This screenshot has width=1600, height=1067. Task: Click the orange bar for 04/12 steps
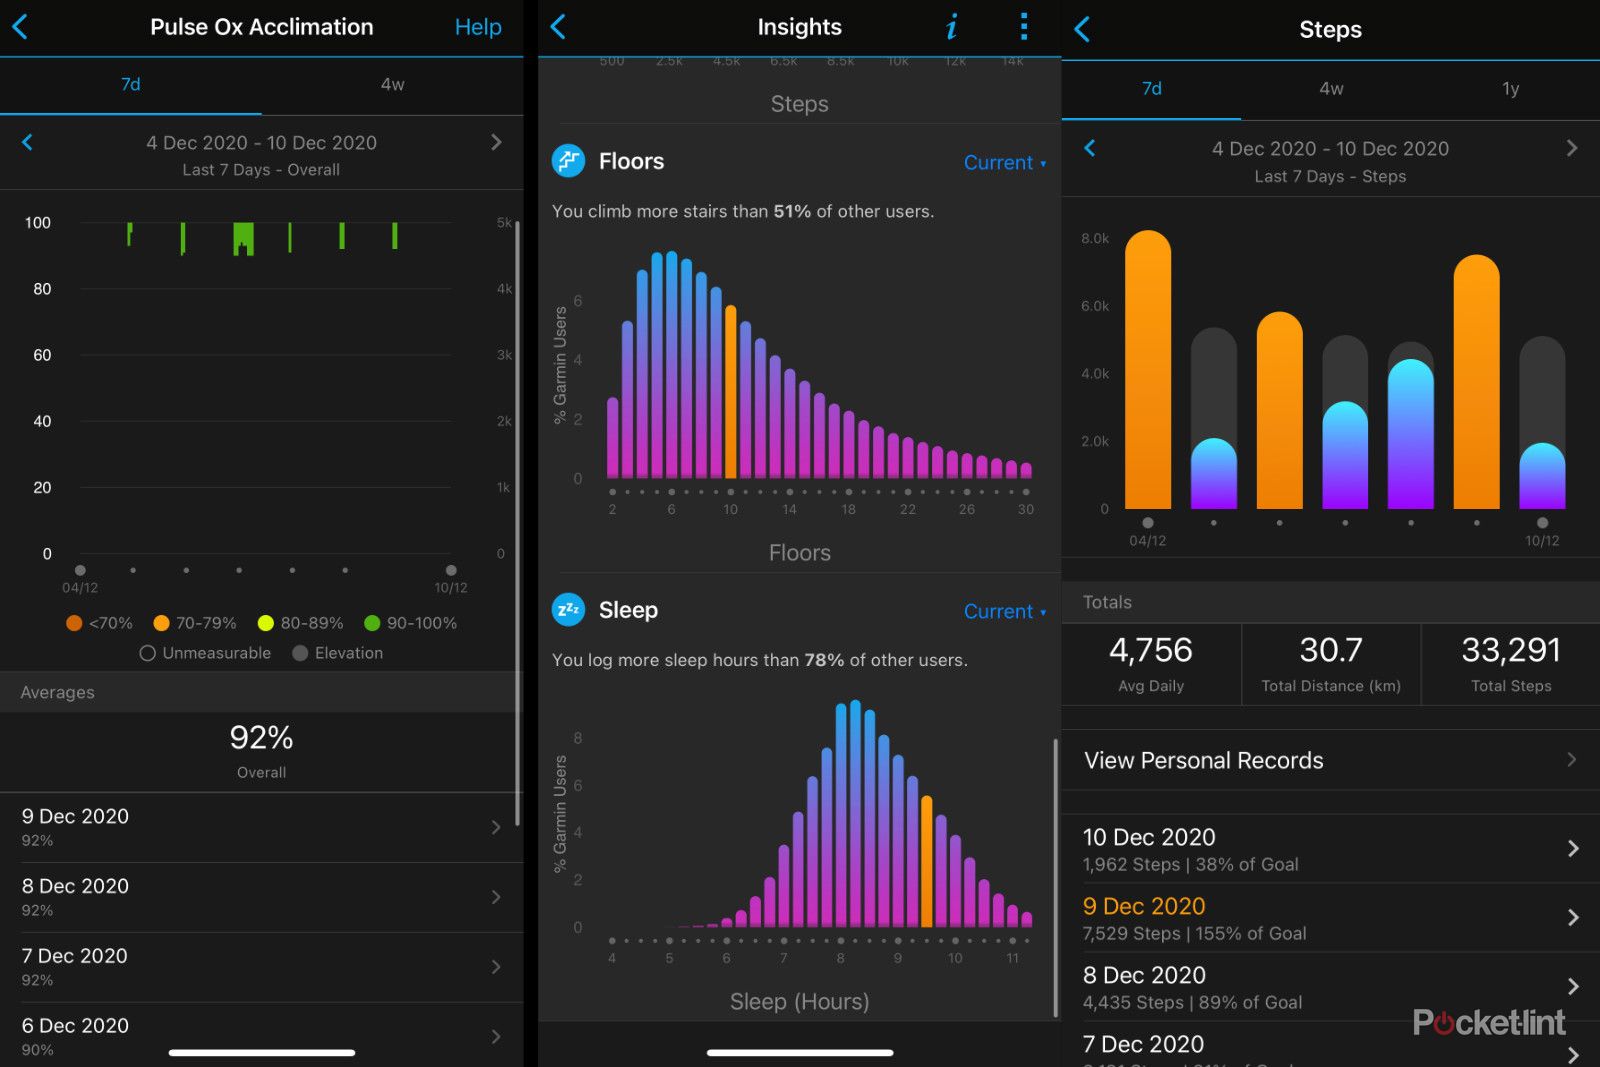[x=1146, y=370]
